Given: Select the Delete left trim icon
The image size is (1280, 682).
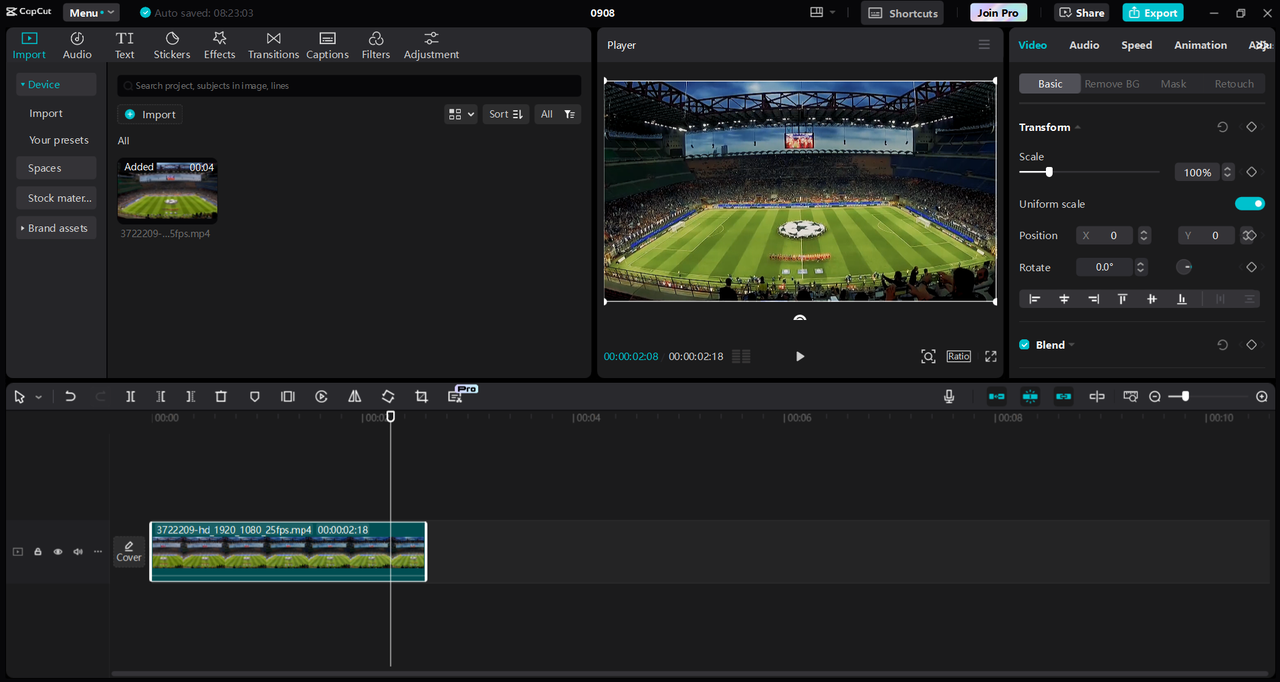Looking at the screenshot, I should (x=160, y=397).
